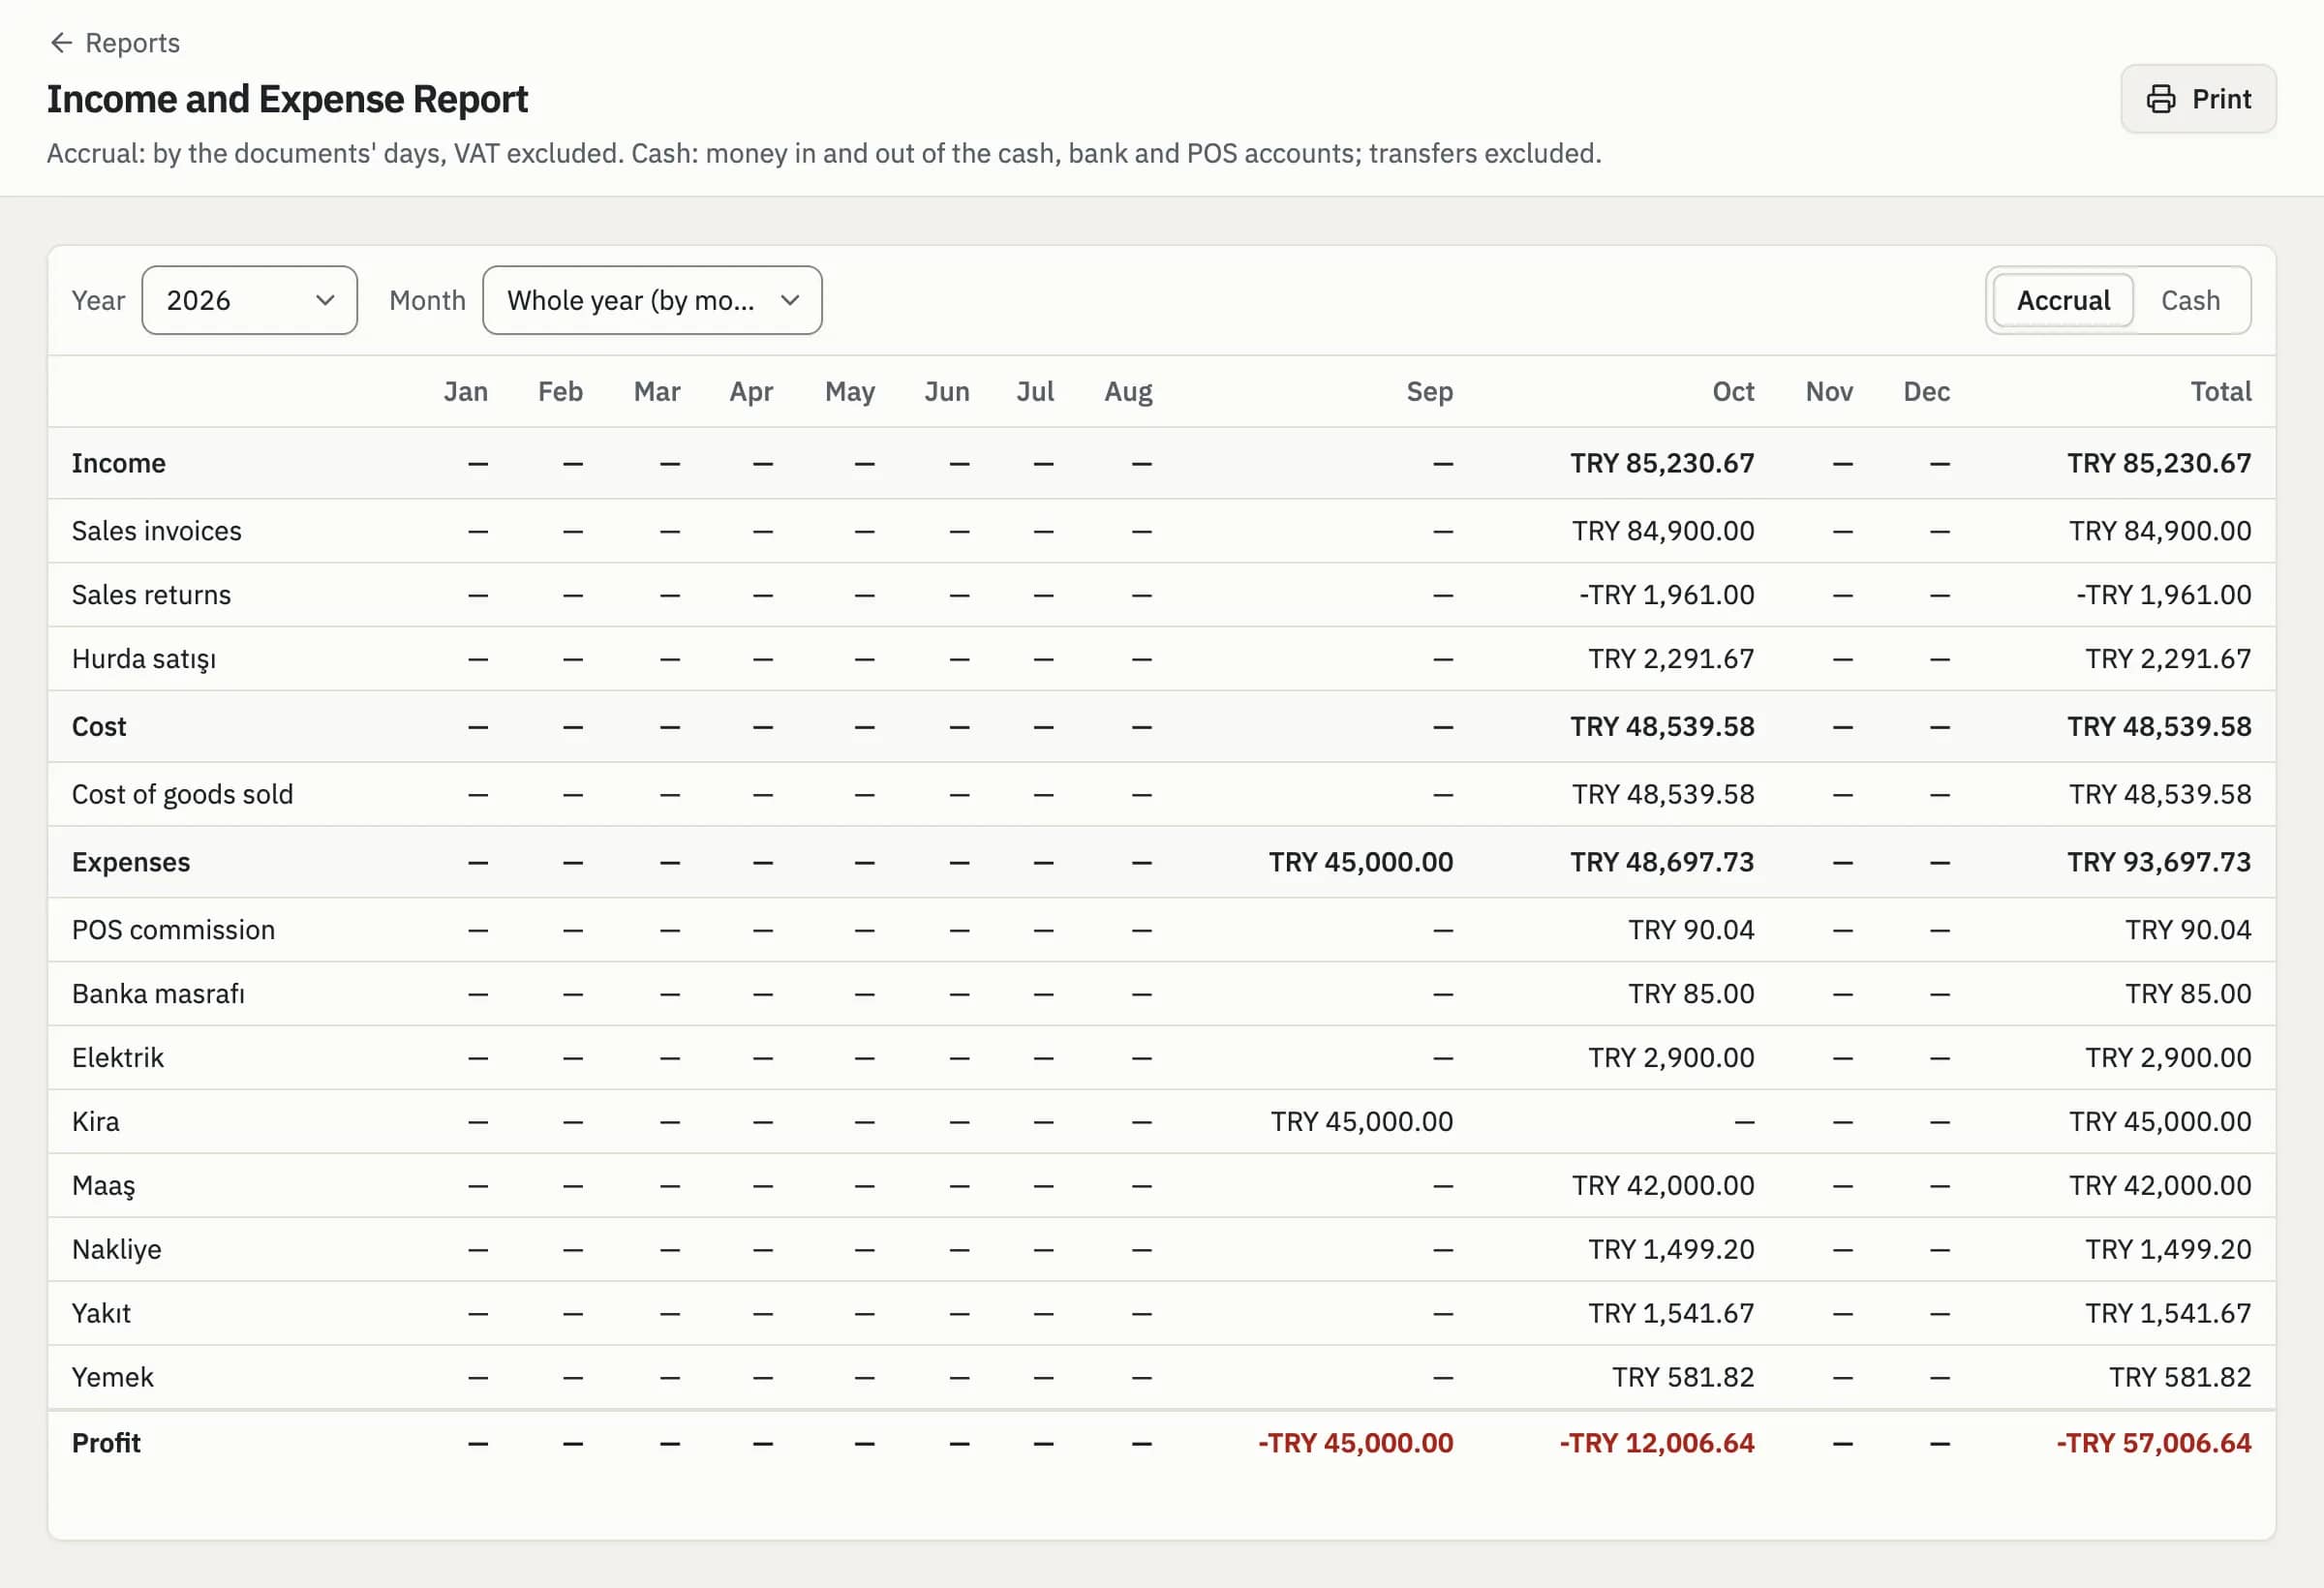Viewport: 2324px width, 1588px height.
Task: Click Sales invoices October TRY 84,900.00
Action: point(1663,531)
